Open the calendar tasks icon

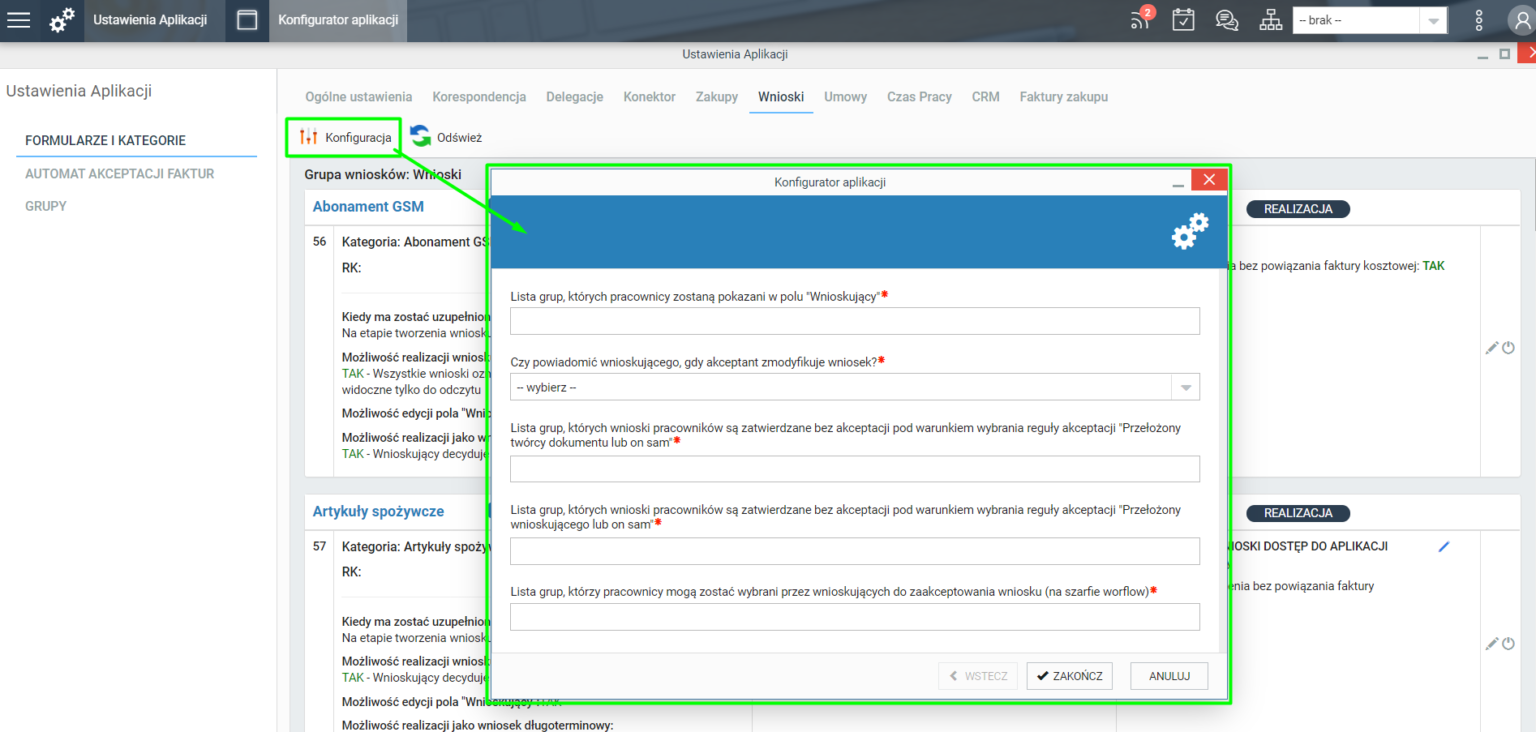[1183, 20]
